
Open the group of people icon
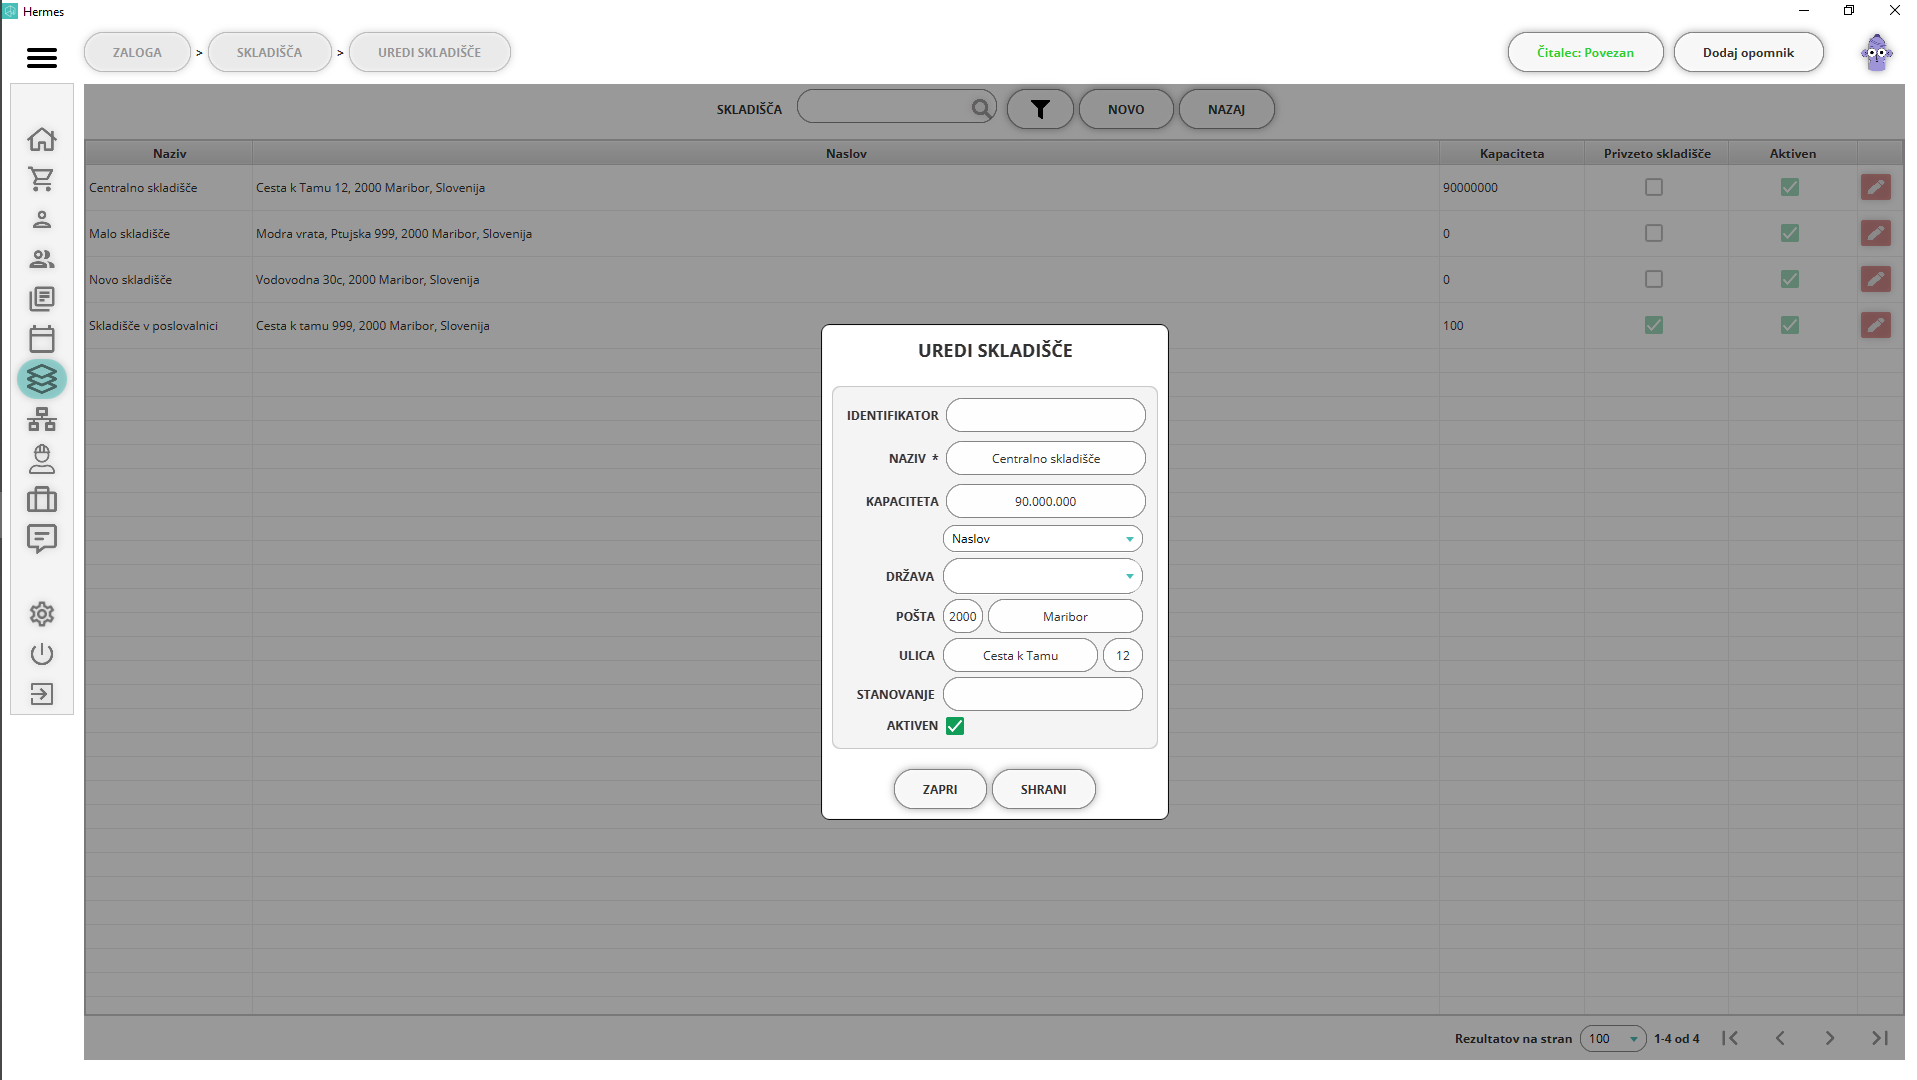tap(42, 259)
